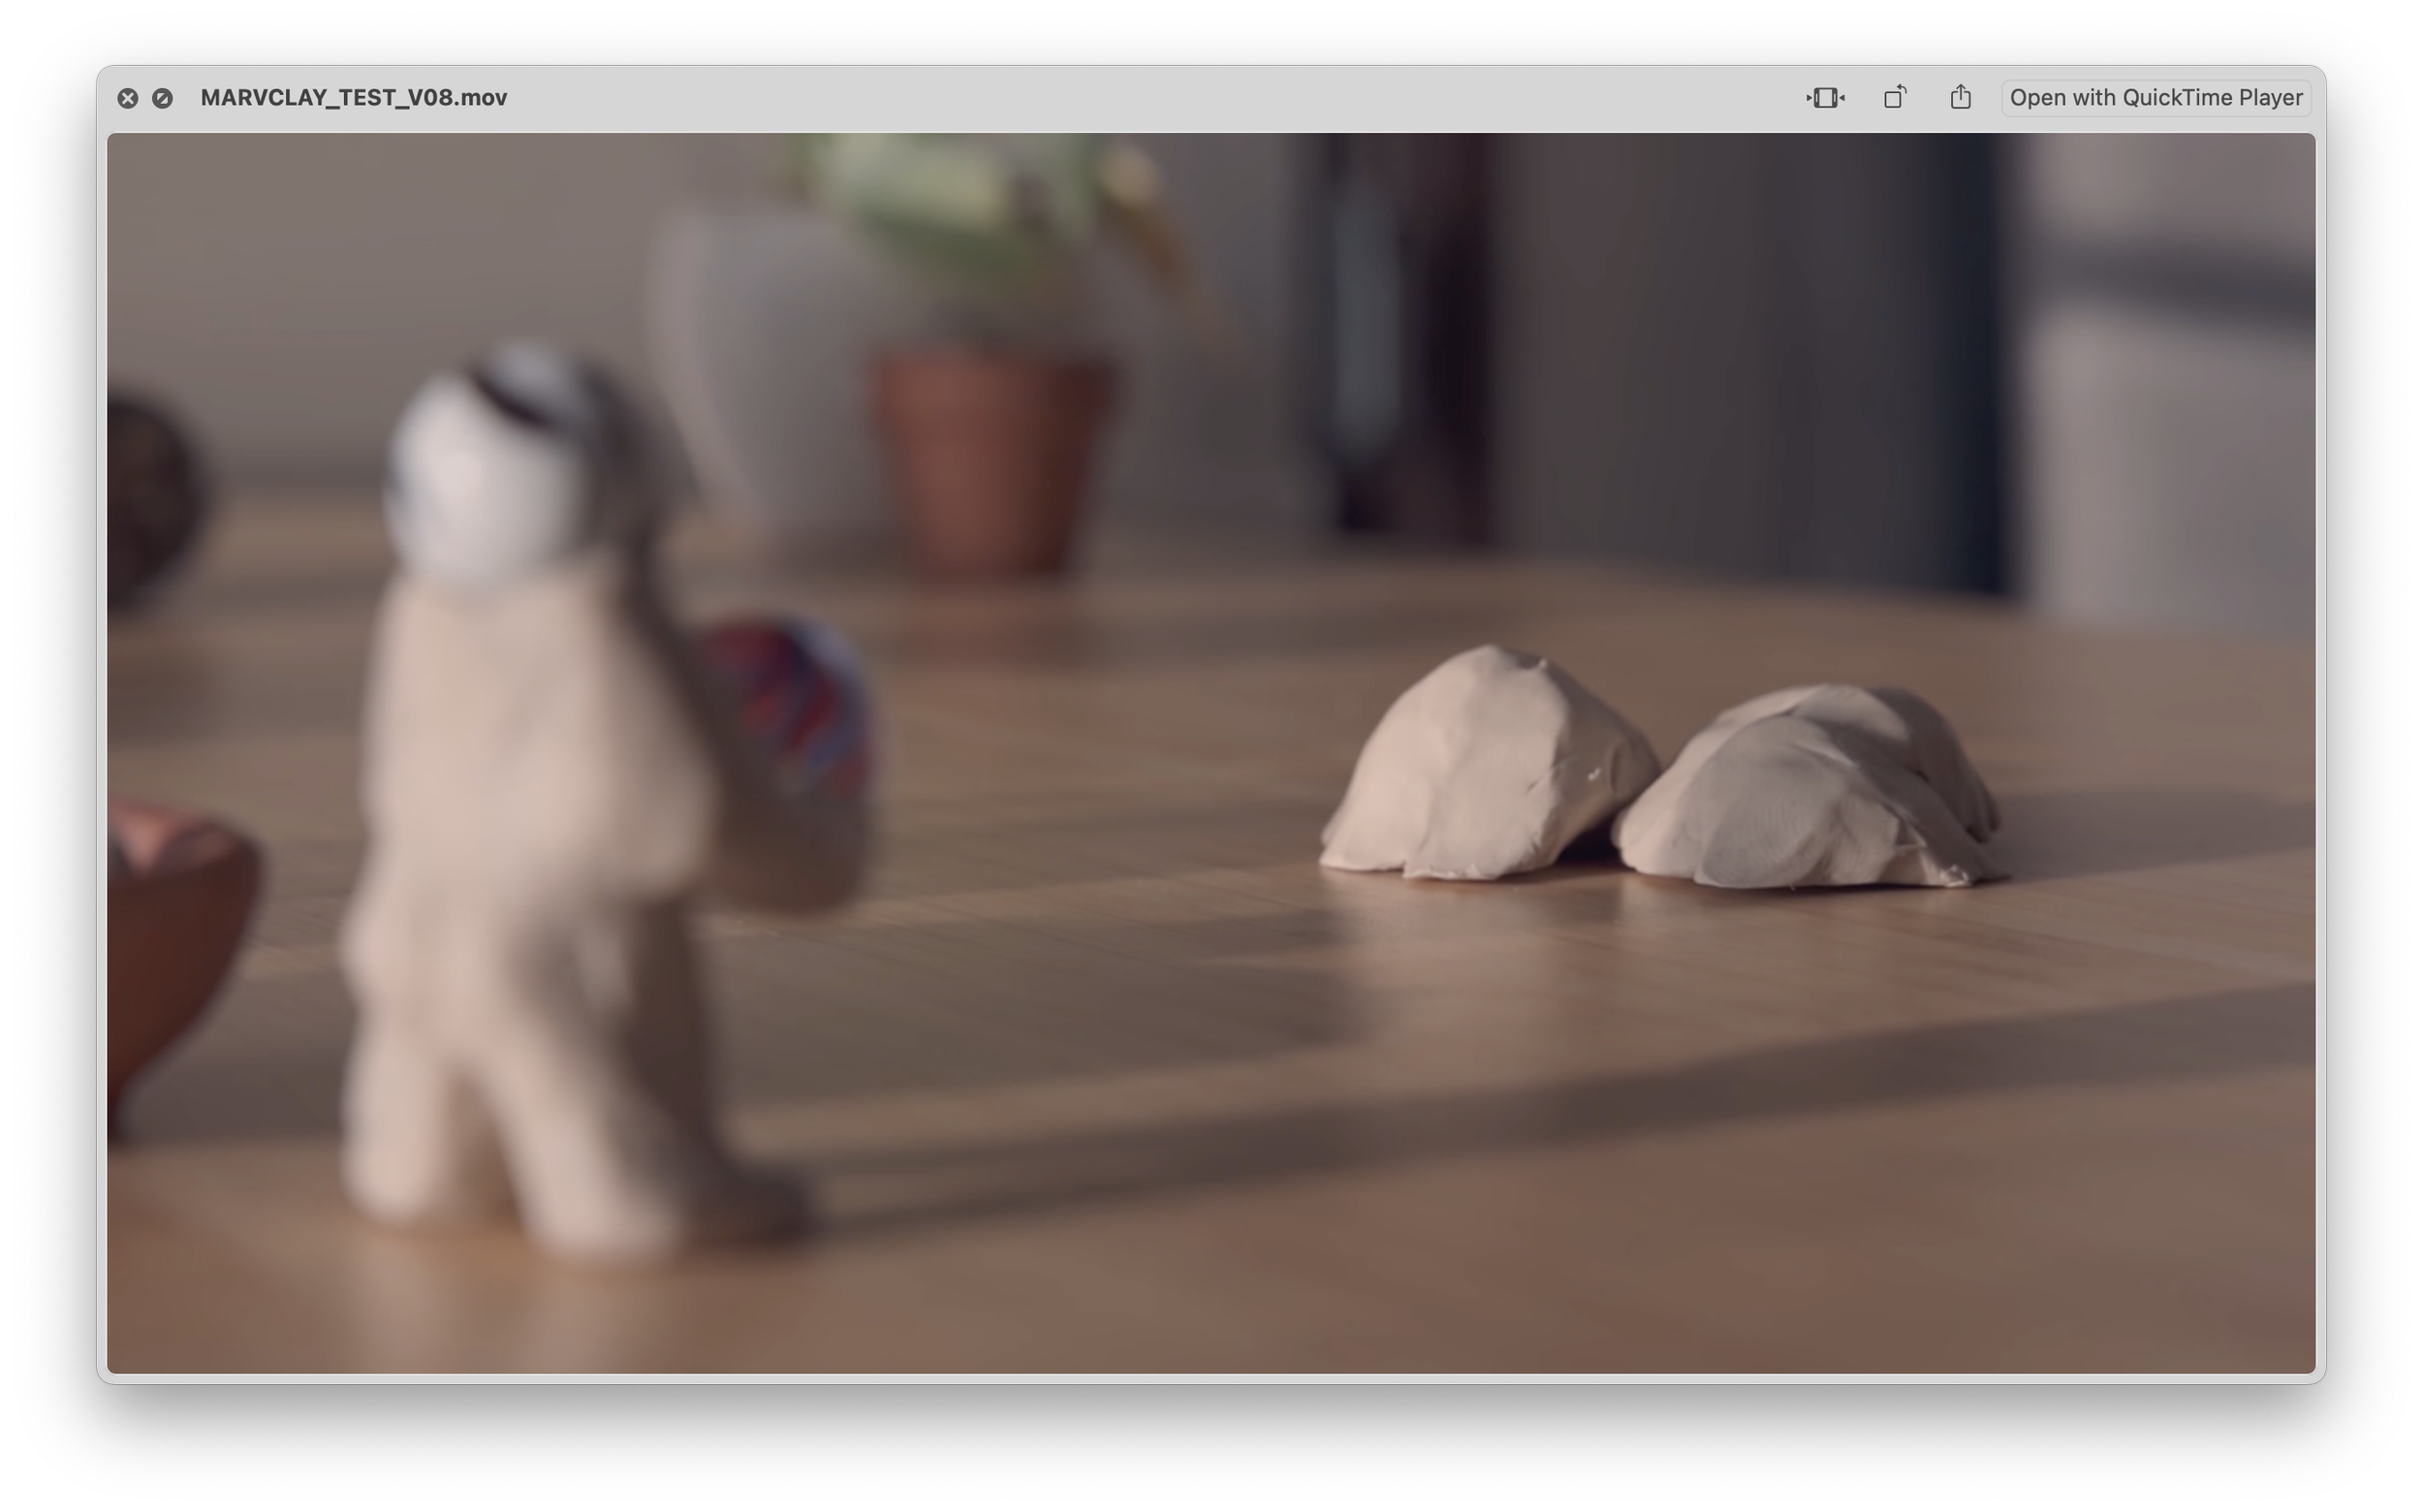Close the Quick Look preview
2423x1512 pixels.
(127, 98)
